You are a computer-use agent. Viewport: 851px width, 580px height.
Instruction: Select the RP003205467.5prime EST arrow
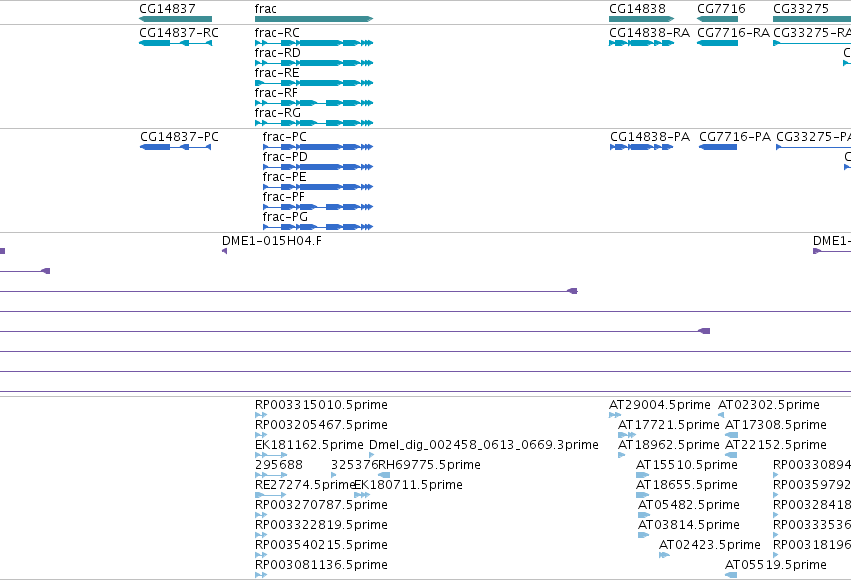[x=261, y=435]
